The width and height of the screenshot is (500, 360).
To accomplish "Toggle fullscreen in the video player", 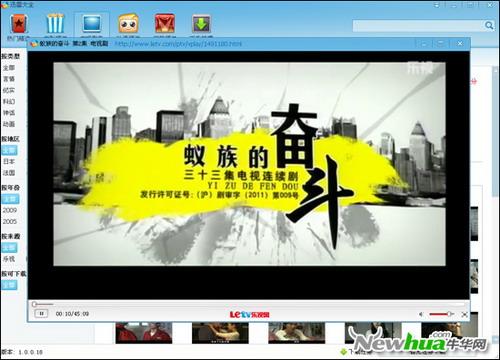I will (x=464, y=314).
